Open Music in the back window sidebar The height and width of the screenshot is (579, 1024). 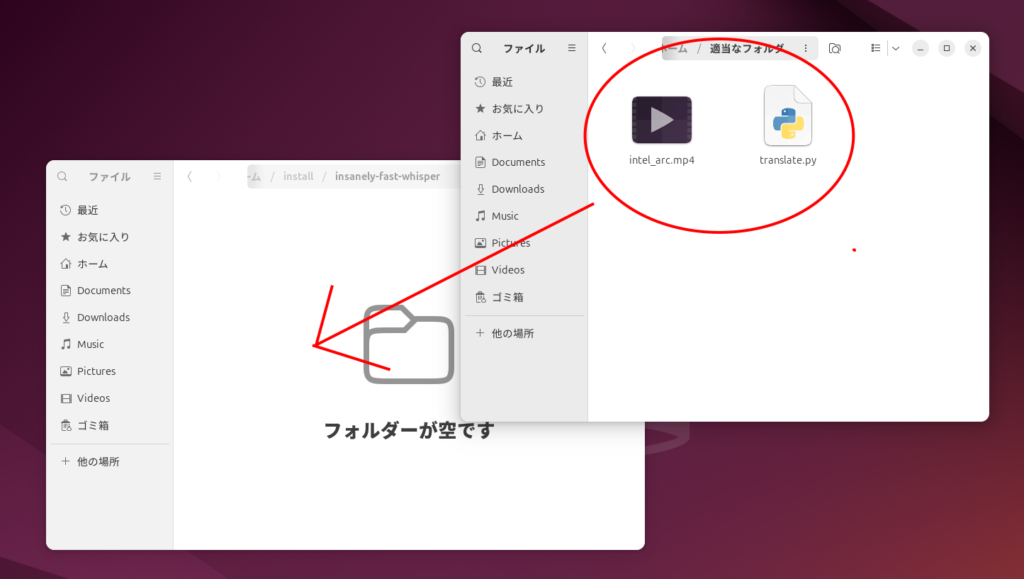pos(90,344)
